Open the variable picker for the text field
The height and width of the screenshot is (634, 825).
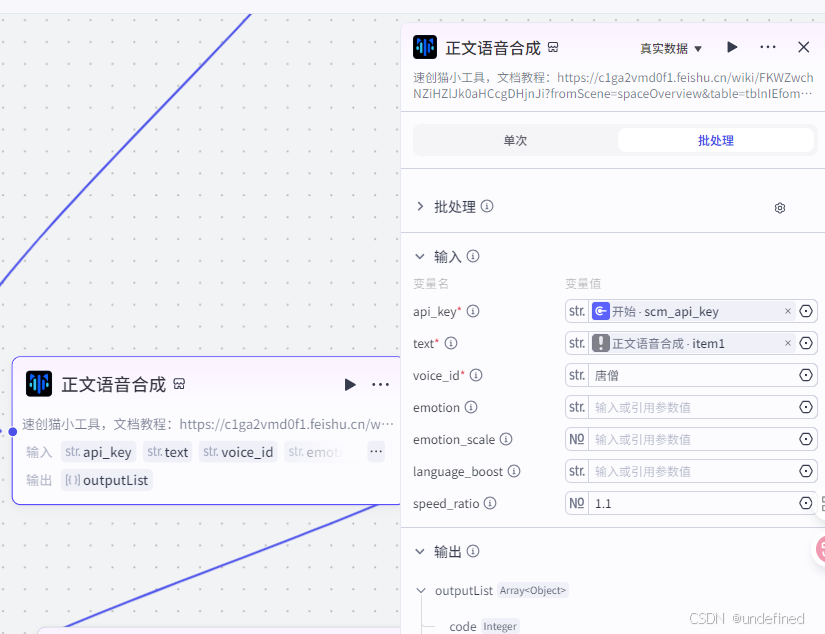coord(806,344)
